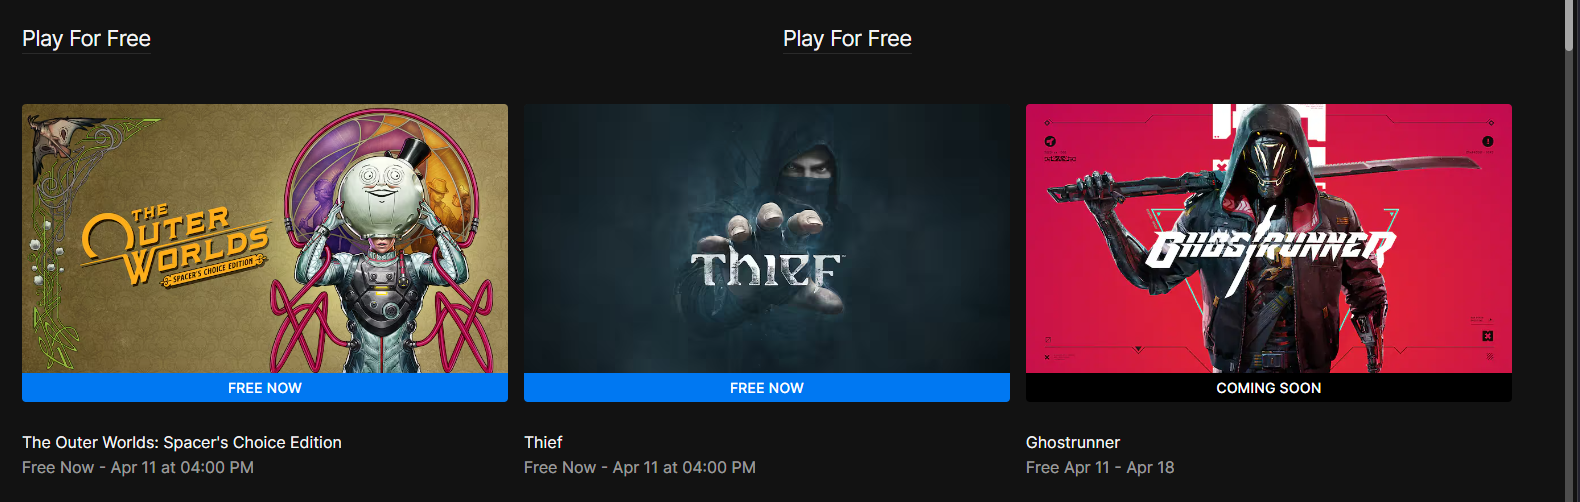1580x502 pixels.
Task: Click the FREE NOW banner under Outer Worlds
Action: 265,388
